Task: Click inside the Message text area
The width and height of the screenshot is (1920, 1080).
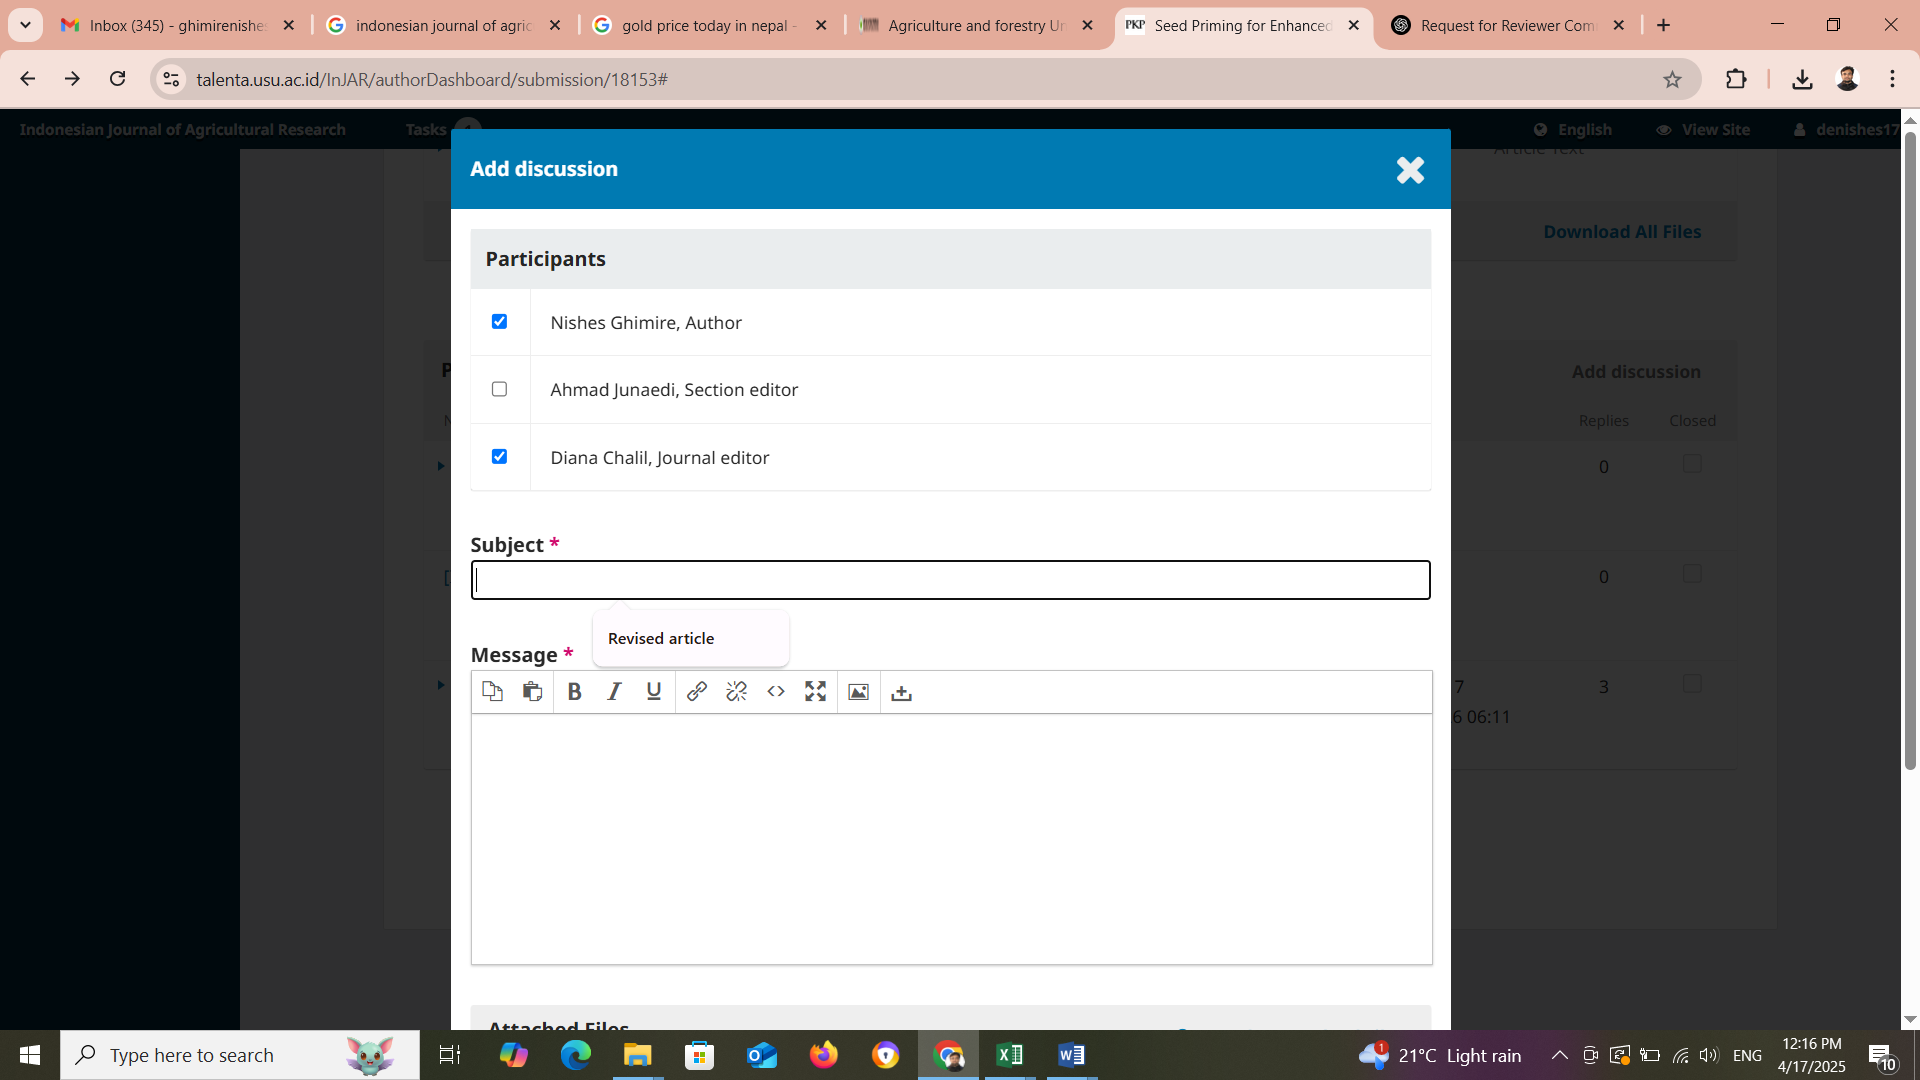Action: click(x=951, y=839)
